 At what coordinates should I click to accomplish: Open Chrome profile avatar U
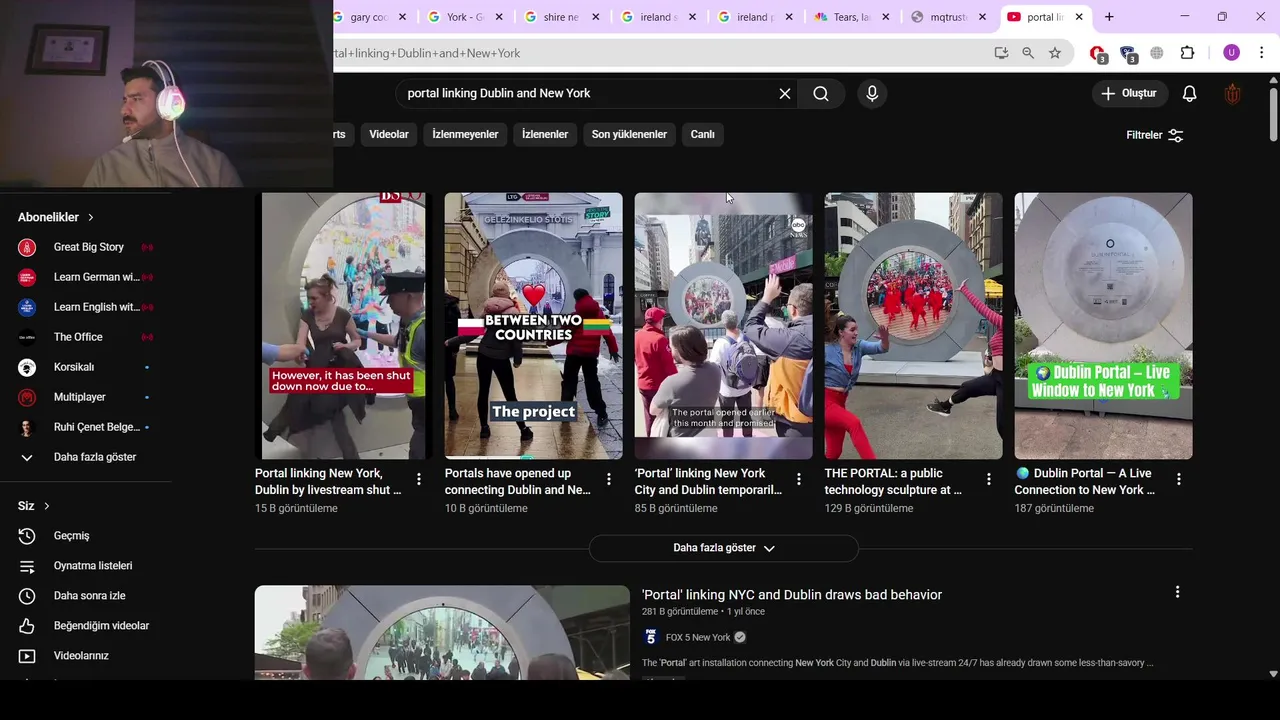pyautogui.click(x=1231, y=53)
